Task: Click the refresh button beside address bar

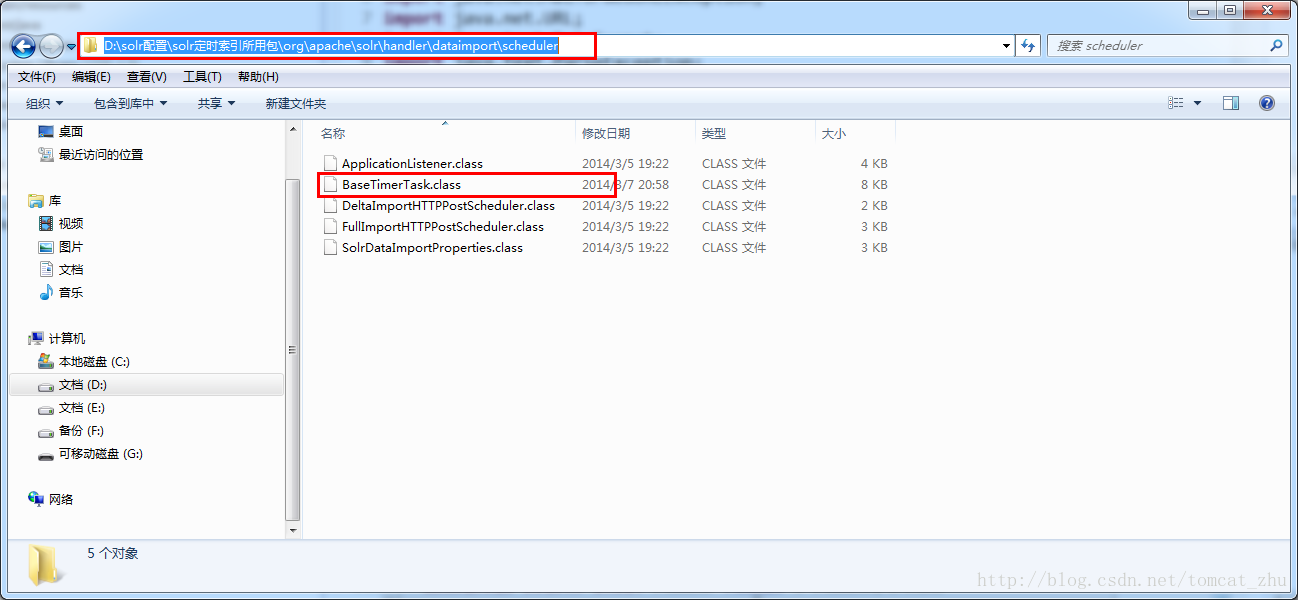Action: point(1028,46)
